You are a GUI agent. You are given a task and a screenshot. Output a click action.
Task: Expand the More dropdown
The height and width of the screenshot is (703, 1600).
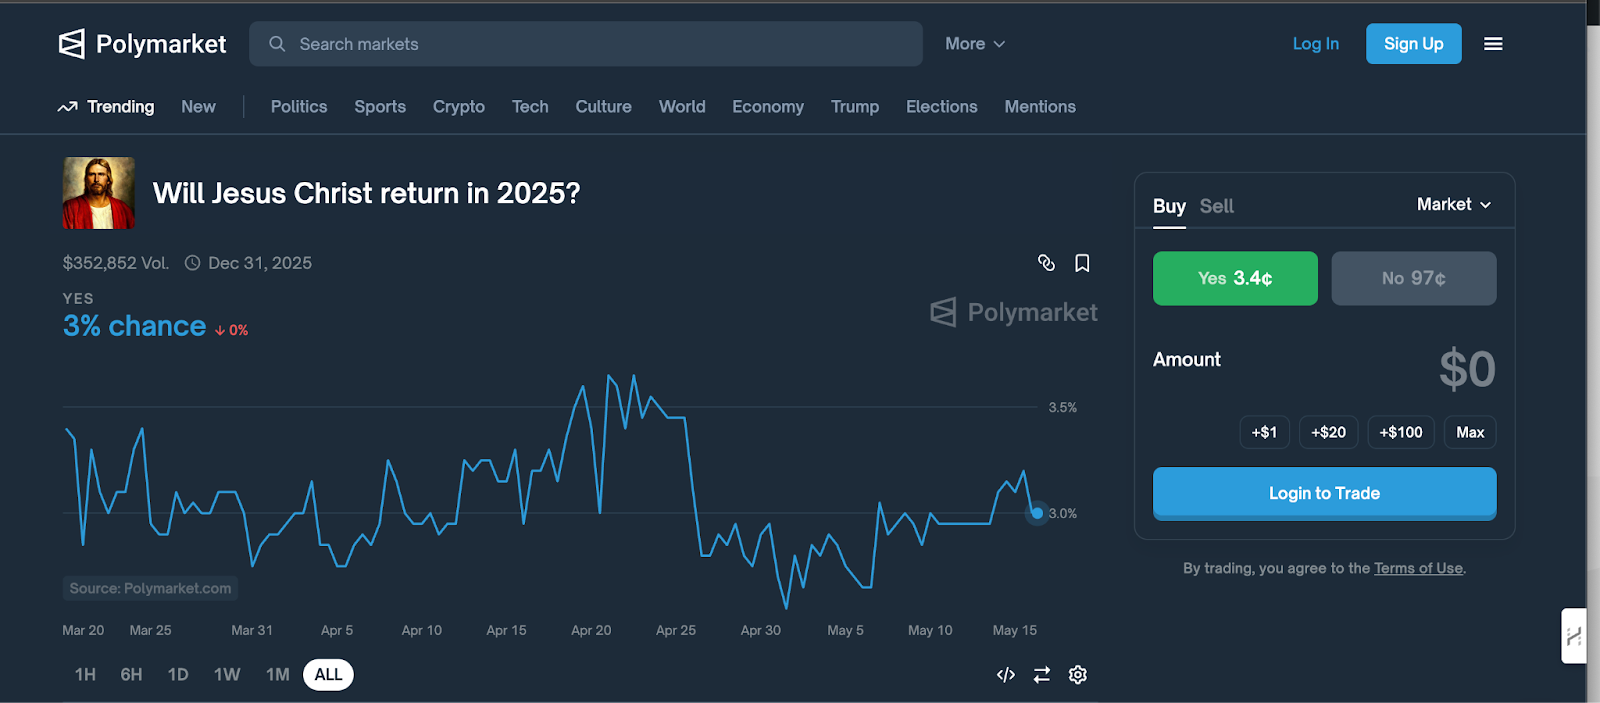(x=975, y=44)
